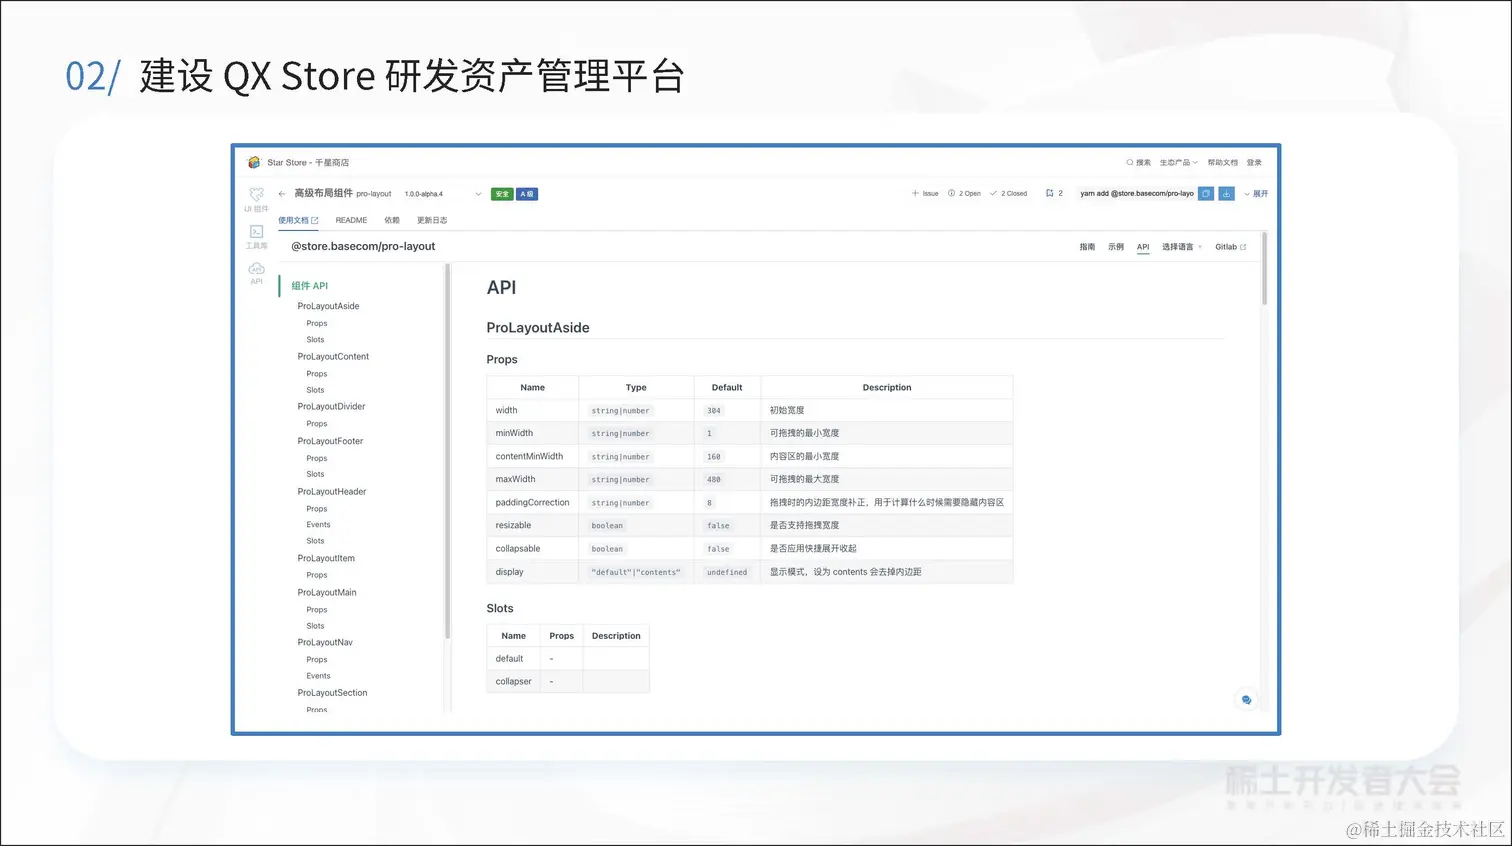Select 组件 API in the sidebar
This screenshot has height=846, width=1512.
click(x=309, y=286)
